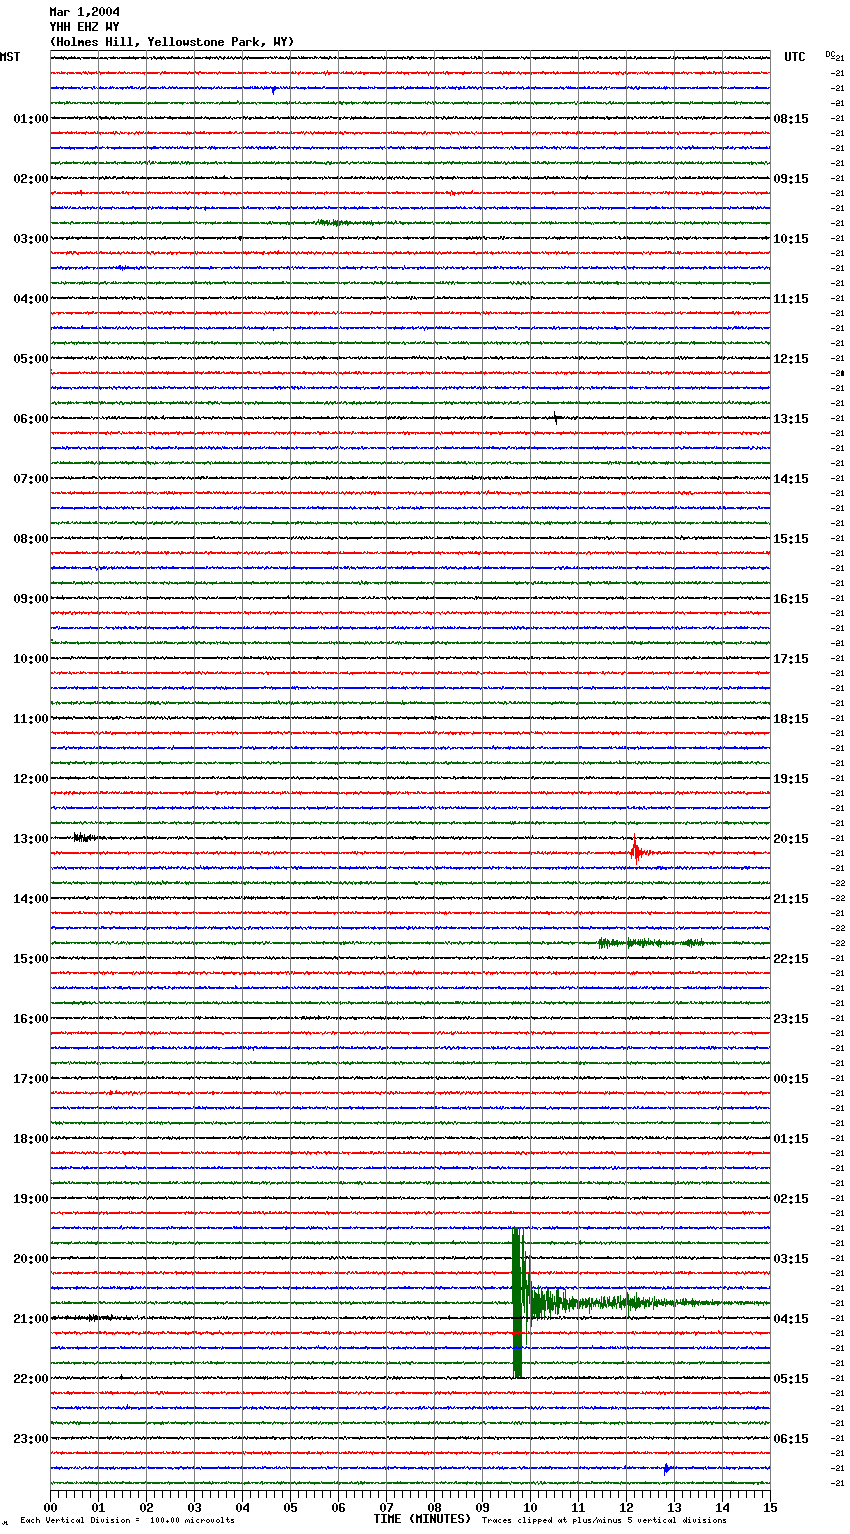Viewport: 850px width, 1534px height.
Task: Click the 04:00 MST time label
Action: pos(31,299)
